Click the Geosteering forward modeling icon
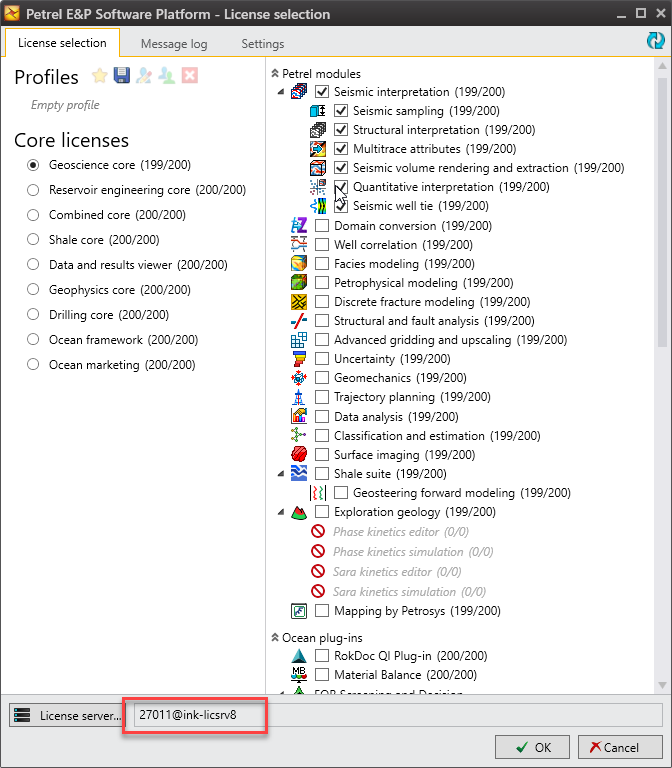The height and width of the screenshot is (768, 672). 318,493
